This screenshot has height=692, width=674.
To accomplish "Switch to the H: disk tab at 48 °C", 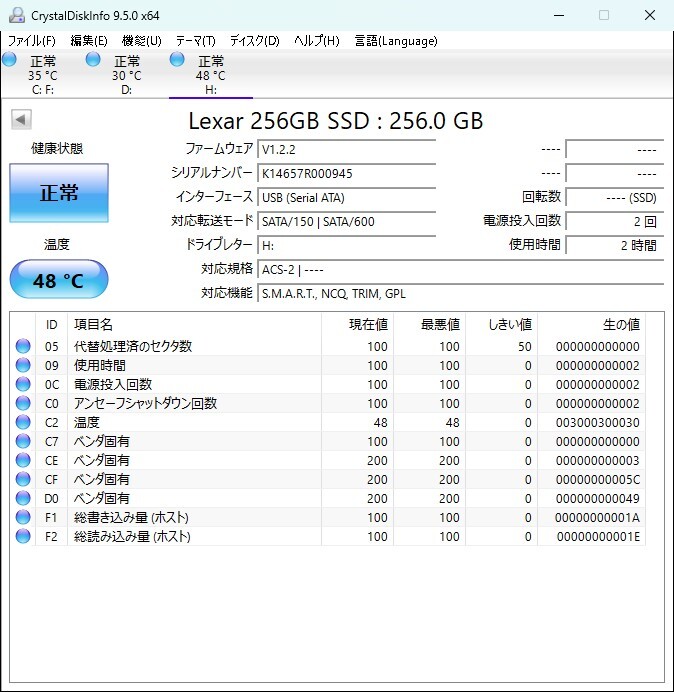I will (x=211, y=75).
